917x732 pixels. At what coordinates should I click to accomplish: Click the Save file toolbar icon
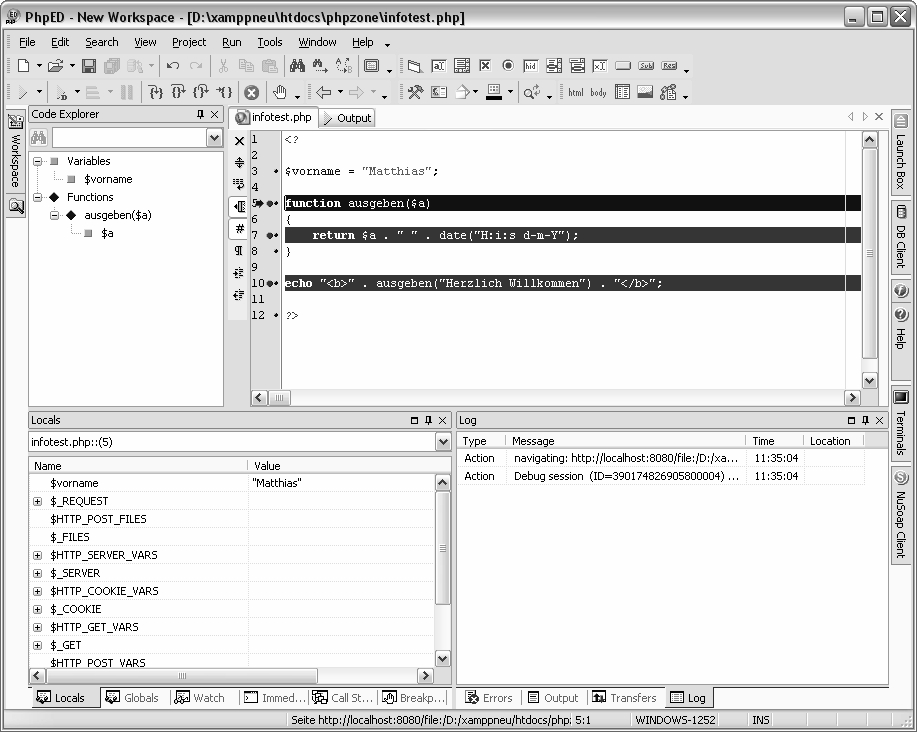pos(88,66)
